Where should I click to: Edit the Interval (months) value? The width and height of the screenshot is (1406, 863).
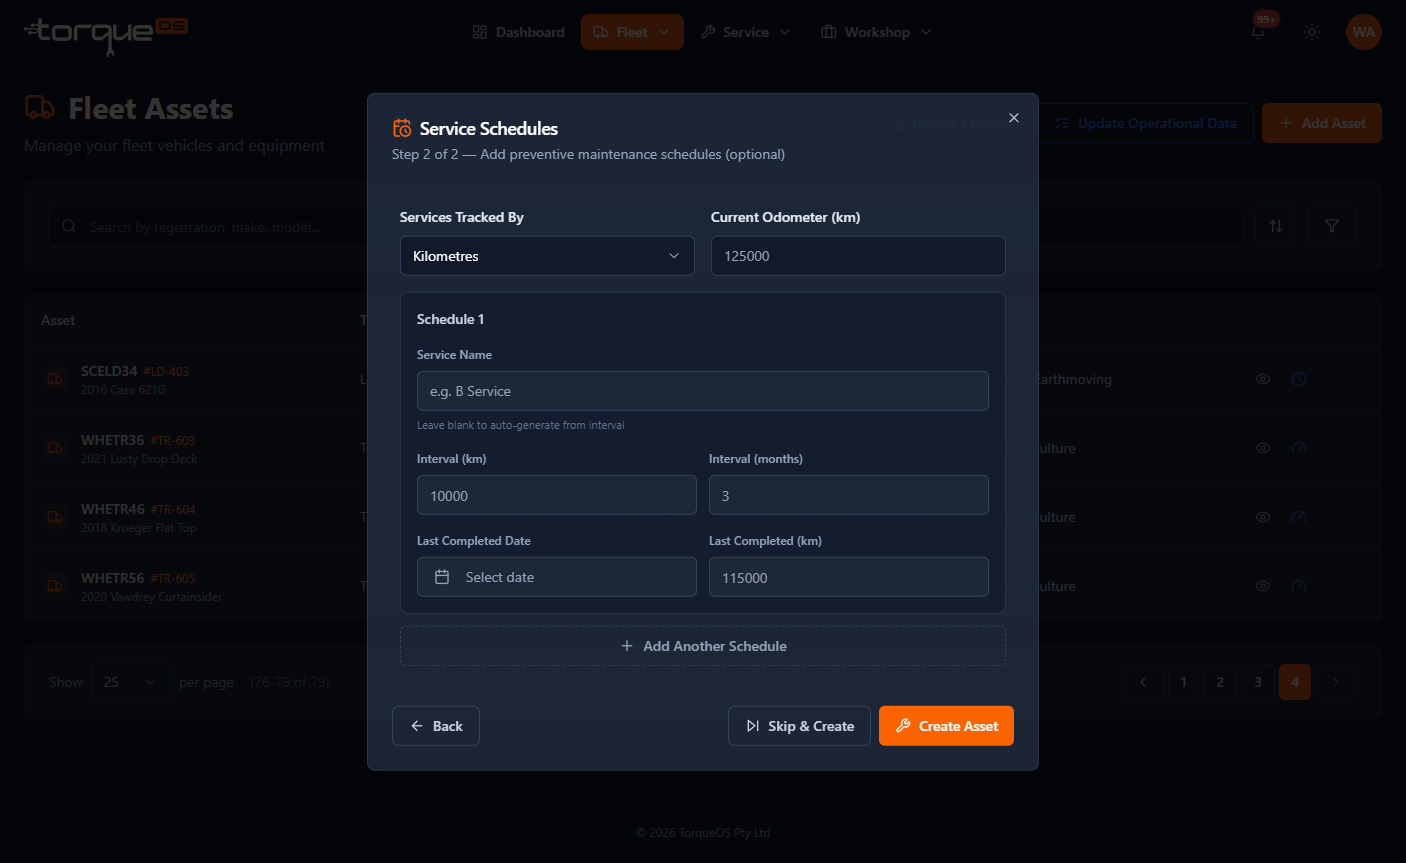tap(849, 495)
